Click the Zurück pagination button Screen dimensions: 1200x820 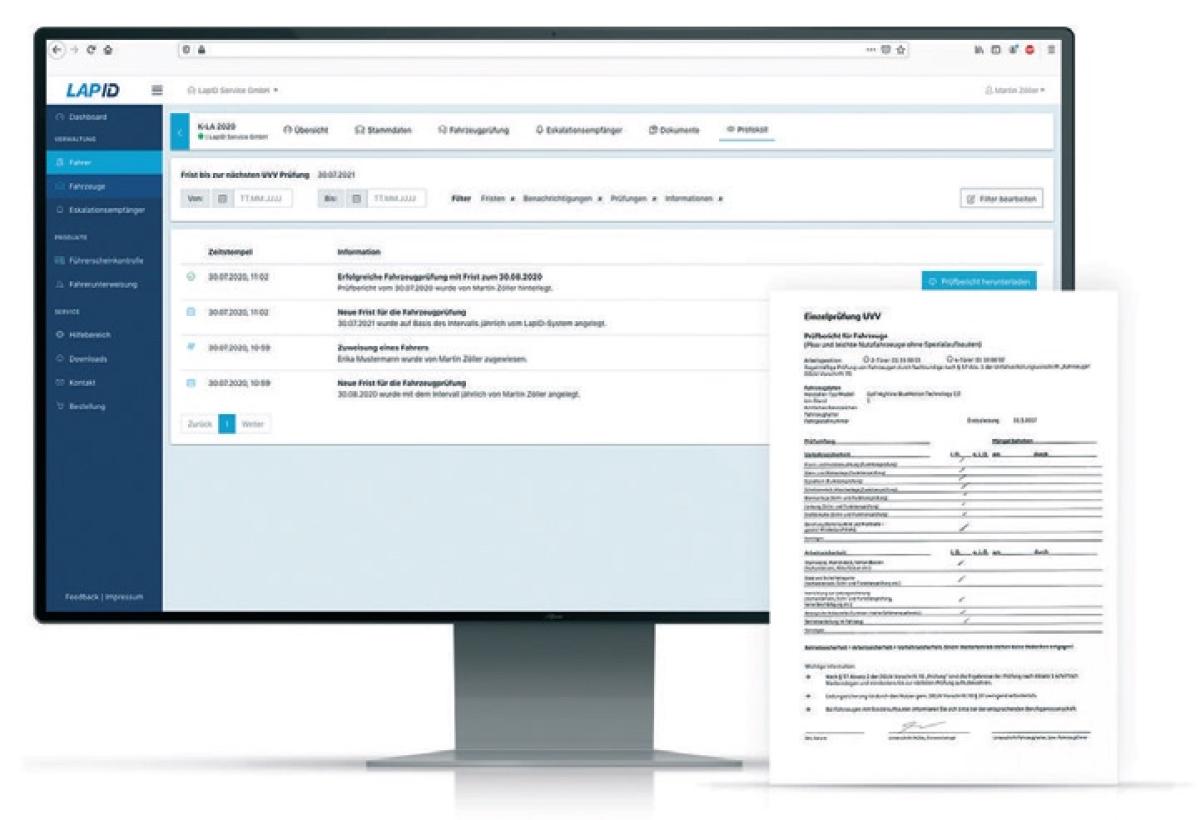coord(200,424)
